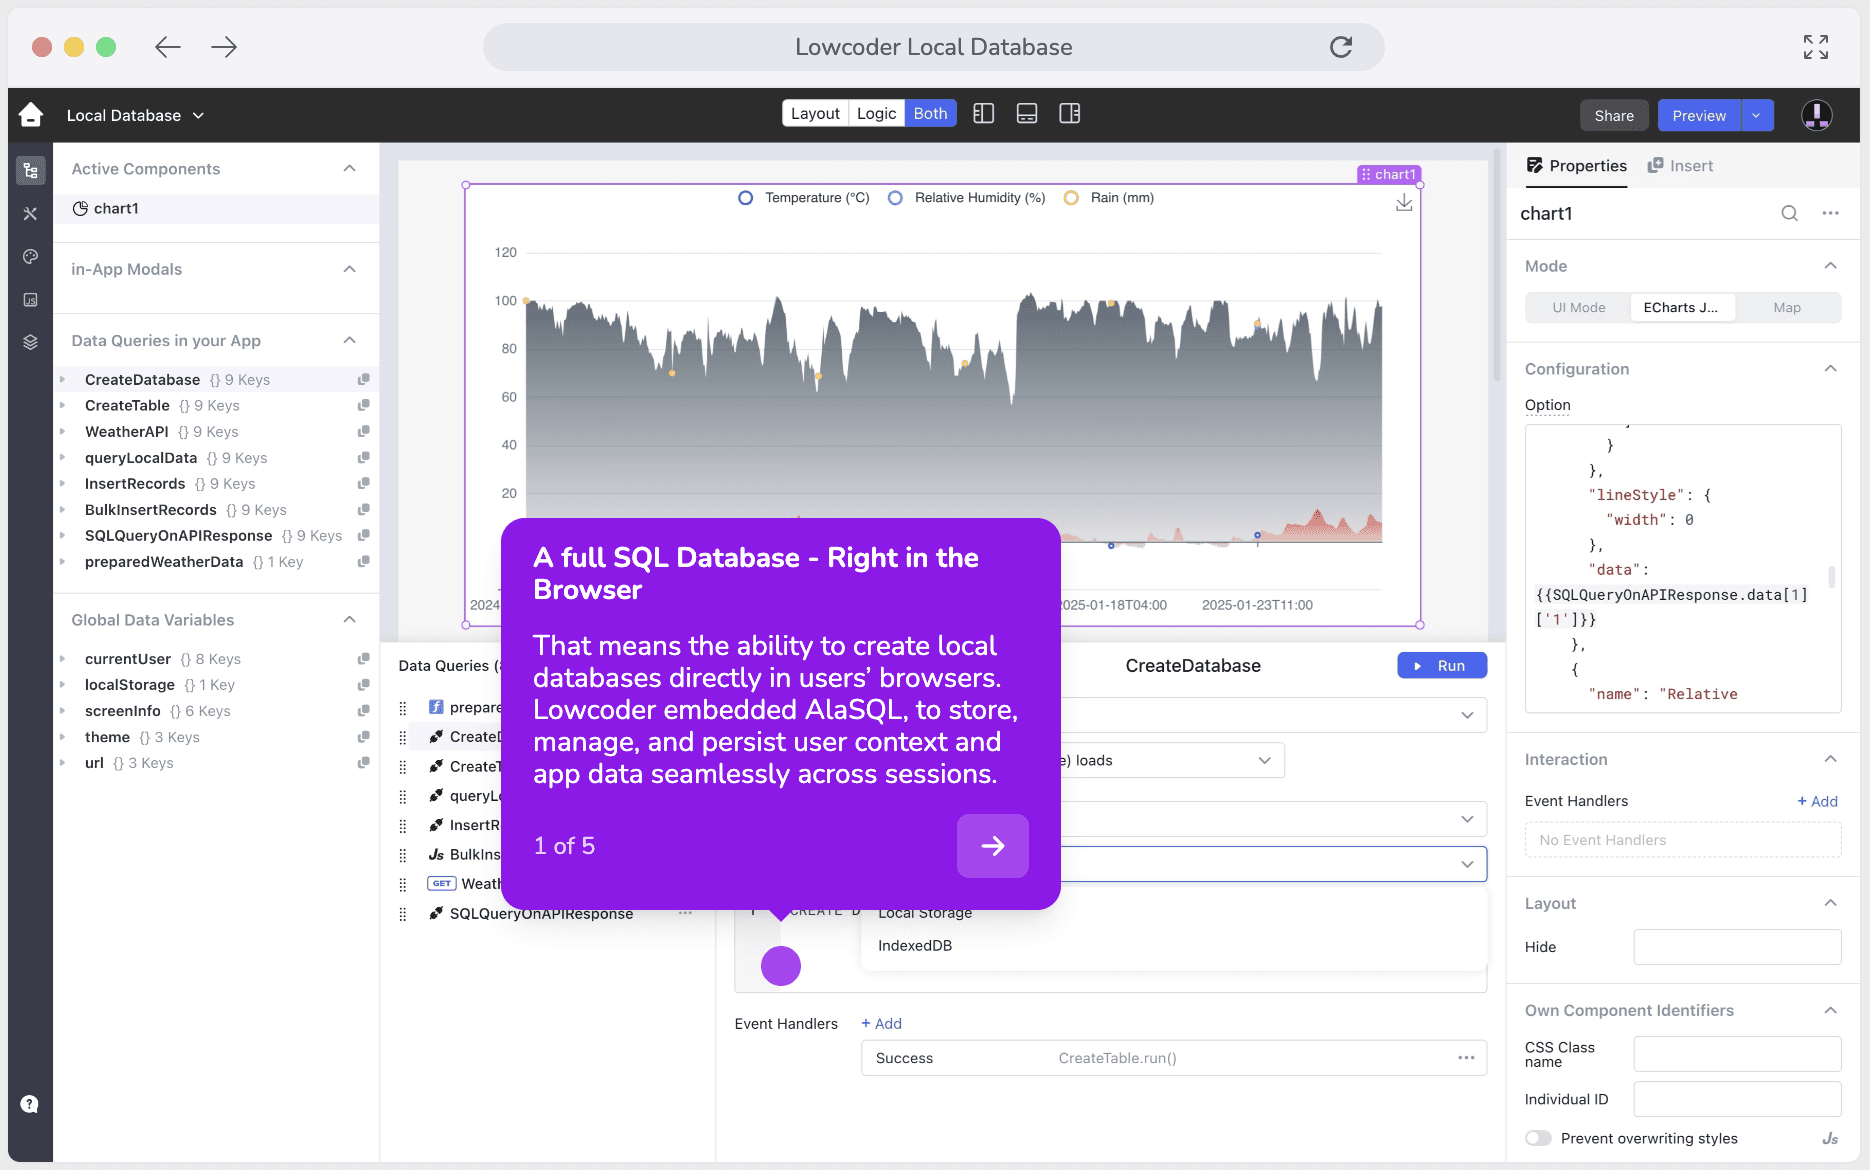The width and height of the screenshot is (1870, 1170).
Task: Toggle the bottom panel layout icon
Action: 1027,114
